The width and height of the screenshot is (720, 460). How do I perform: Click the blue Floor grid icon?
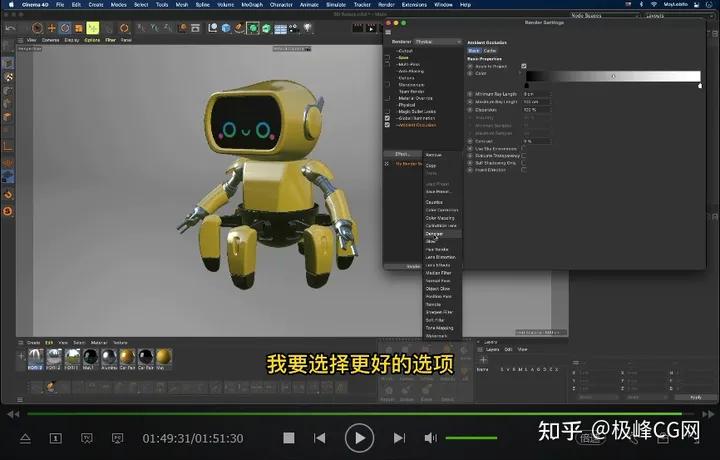[x=280, y=29]
